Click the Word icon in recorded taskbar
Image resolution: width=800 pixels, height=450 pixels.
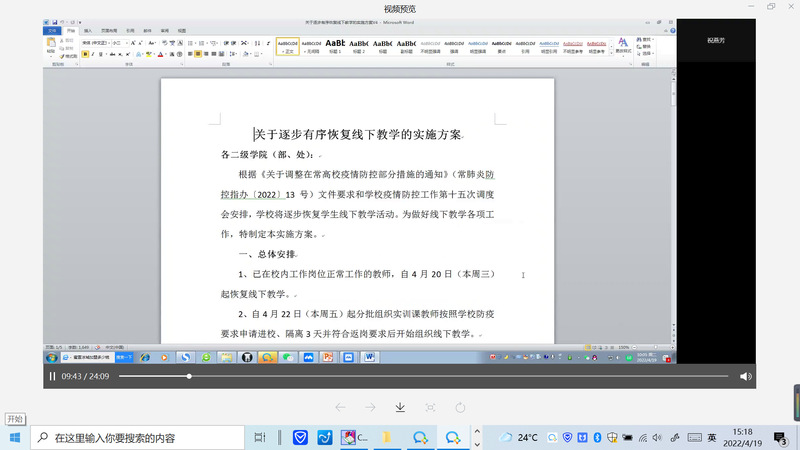pos(369,357)
